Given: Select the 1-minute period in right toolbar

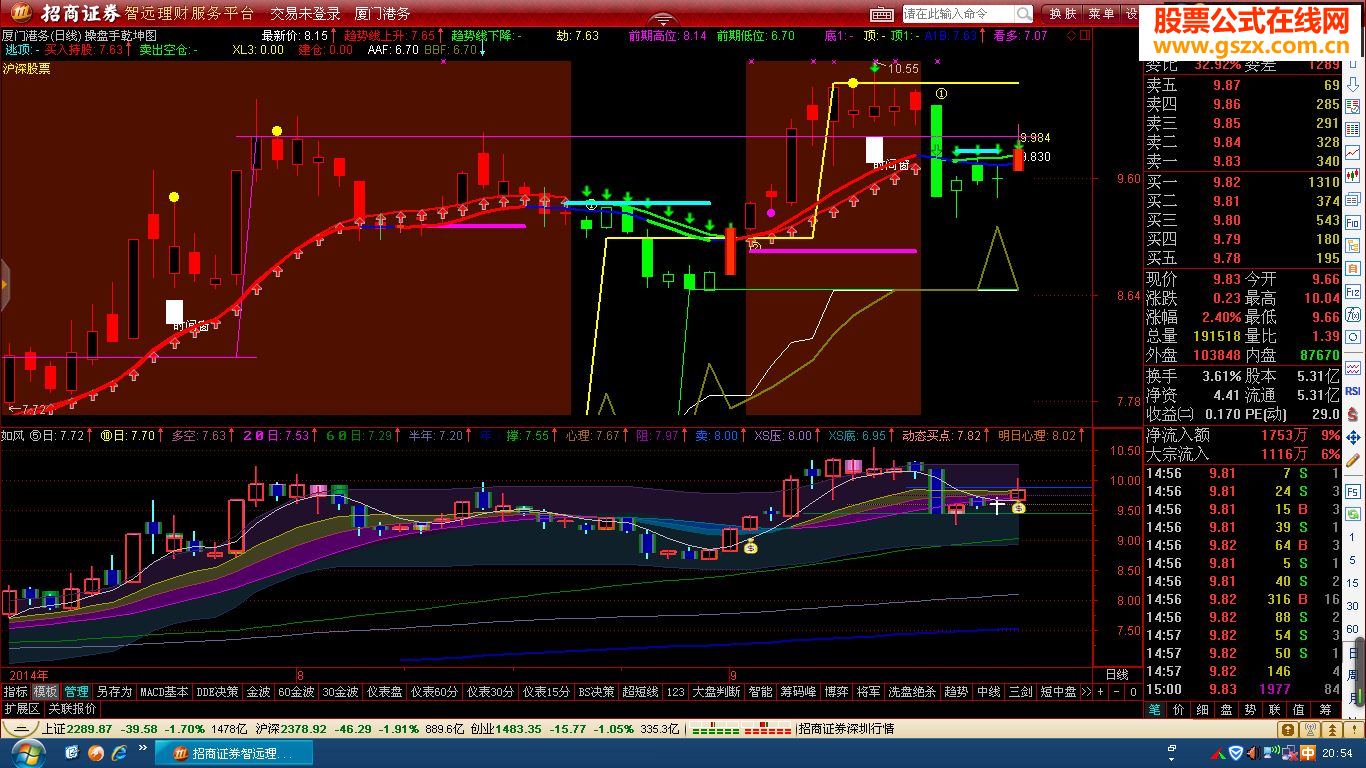Looking at the screenshot, I should 1353,537.
